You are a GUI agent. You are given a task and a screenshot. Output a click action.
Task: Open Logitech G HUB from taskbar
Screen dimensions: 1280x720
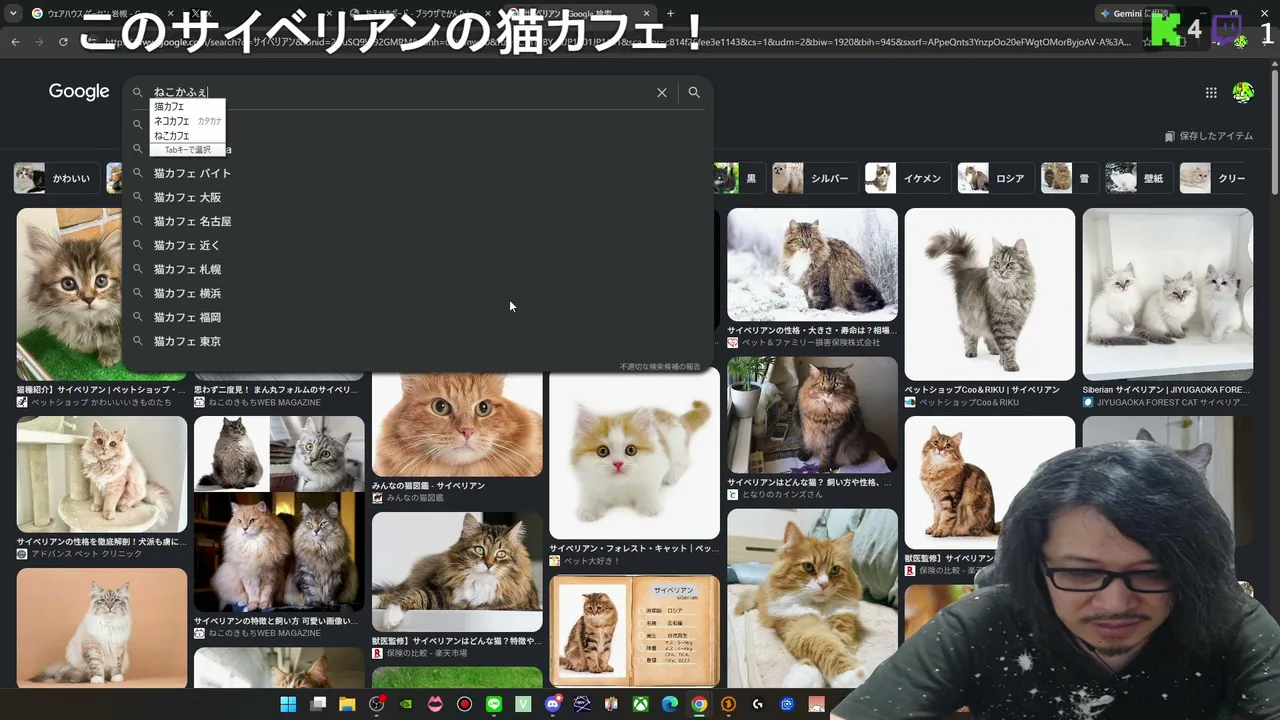(x=758, y=704)
